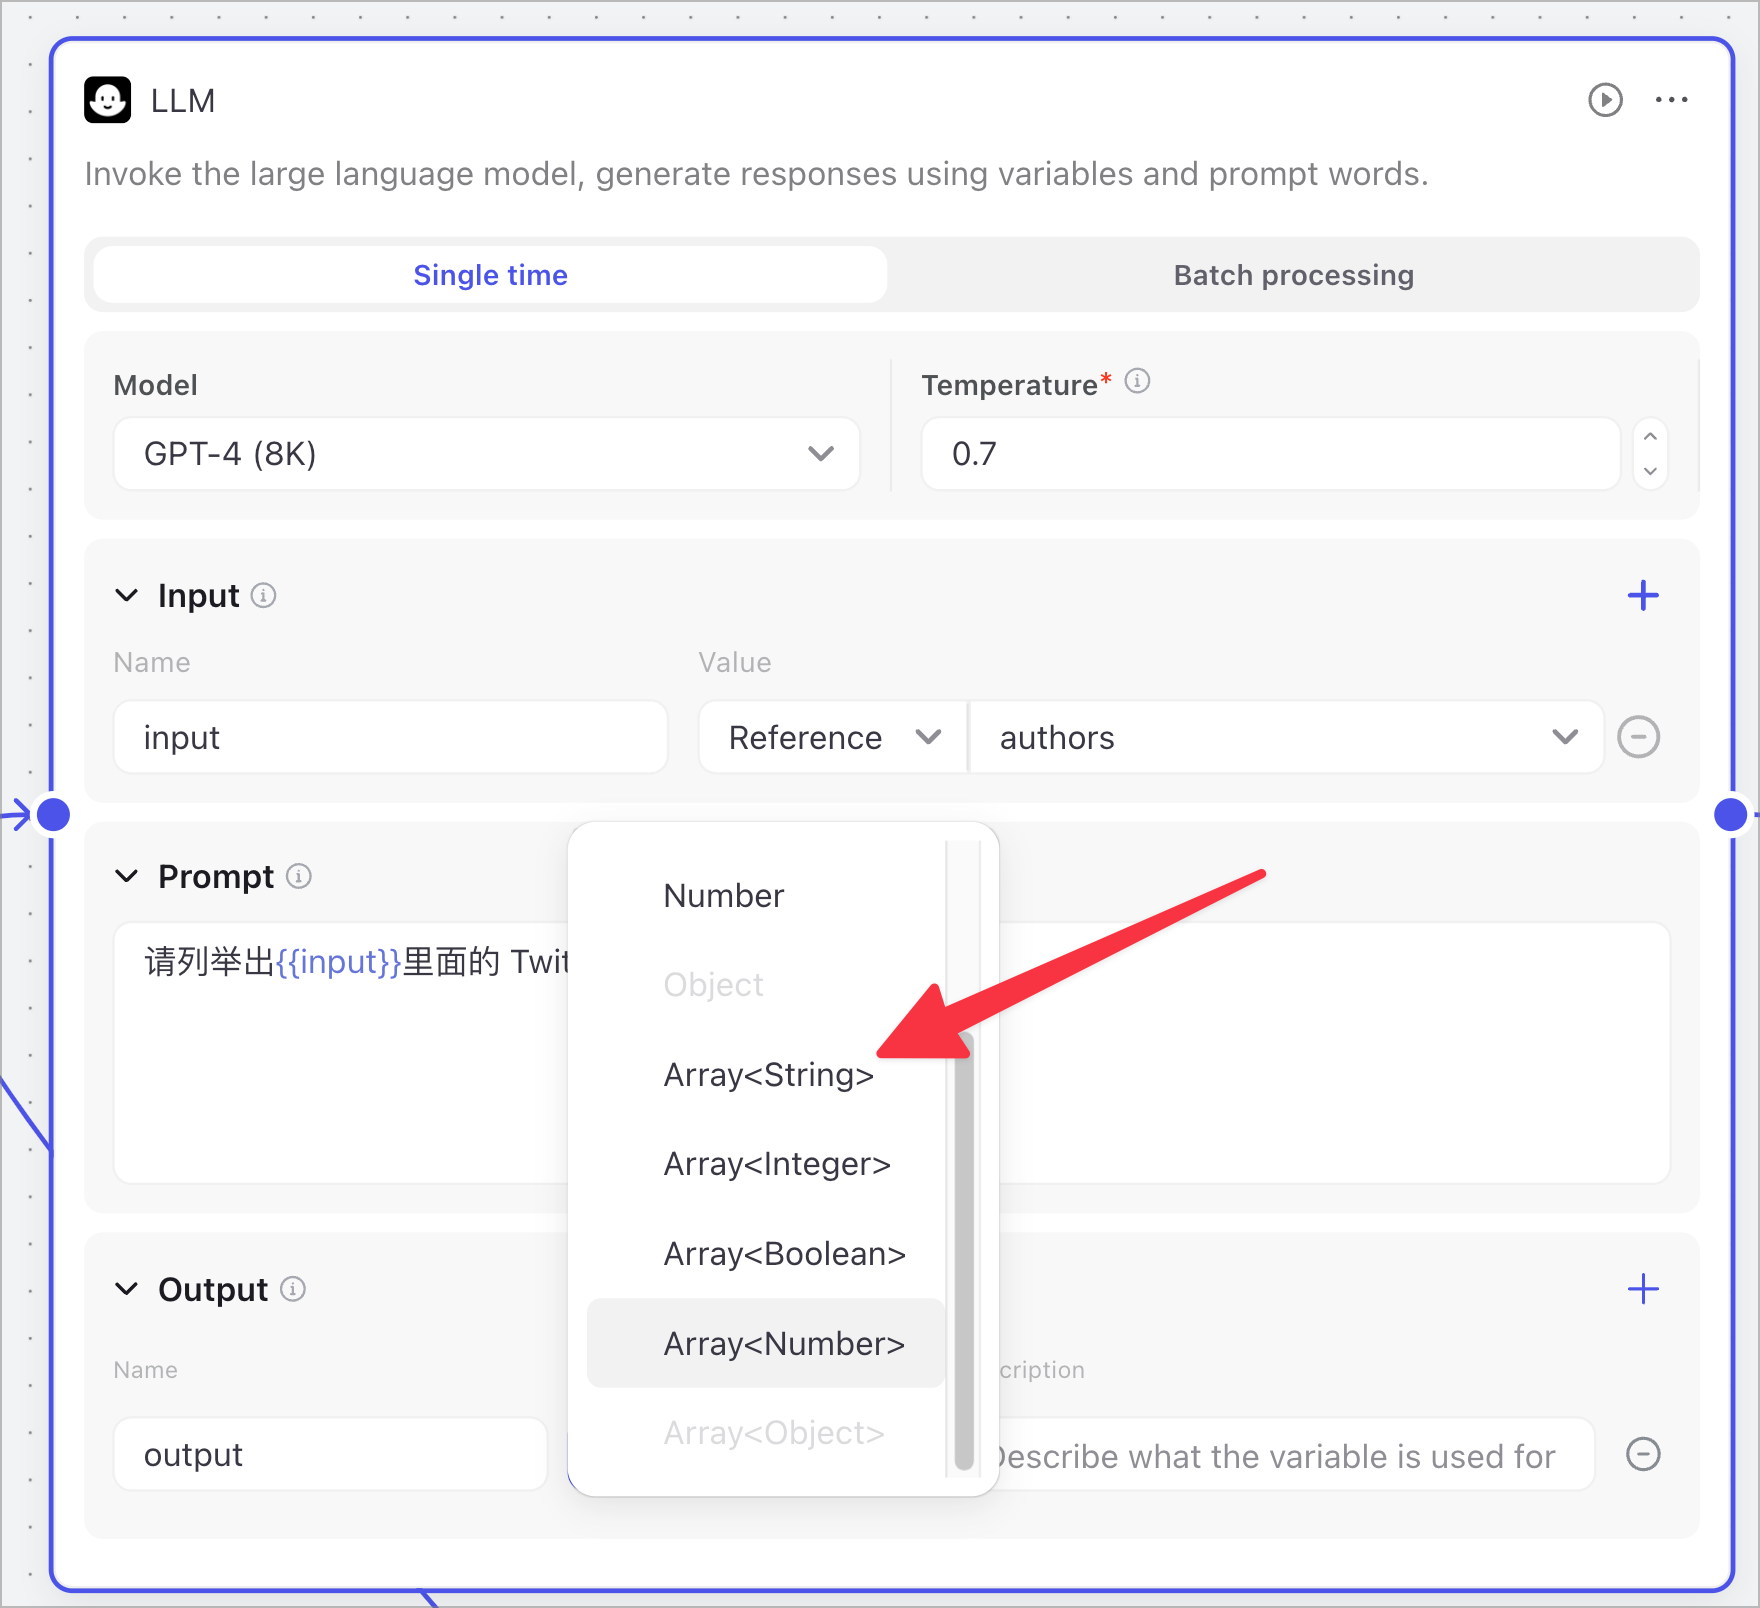
Task: Choose Array<Number> in the type list
Action: [x=783, y=1344]
